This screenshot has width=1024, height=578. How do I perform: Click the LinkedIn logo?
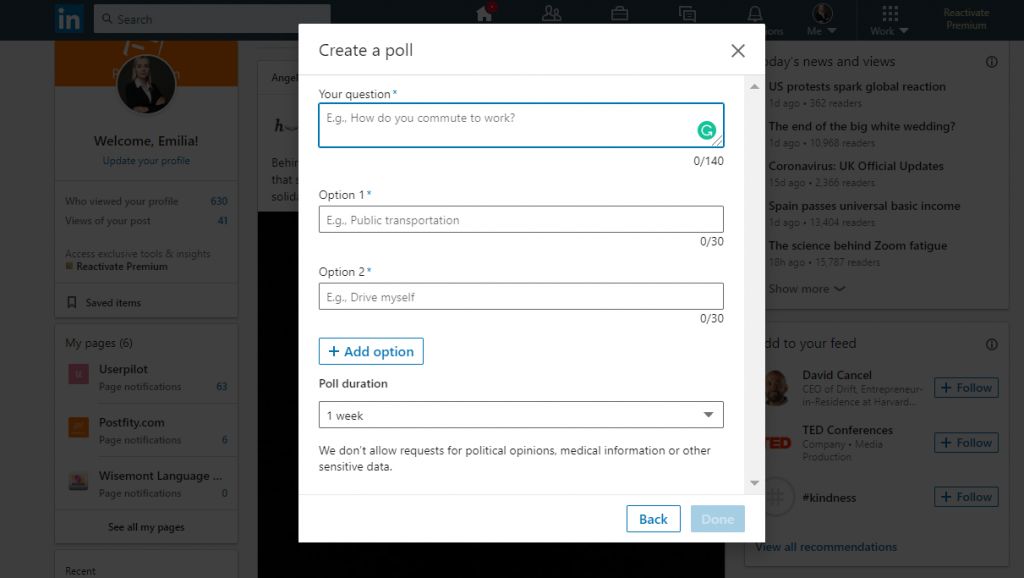tap(69, 18)
